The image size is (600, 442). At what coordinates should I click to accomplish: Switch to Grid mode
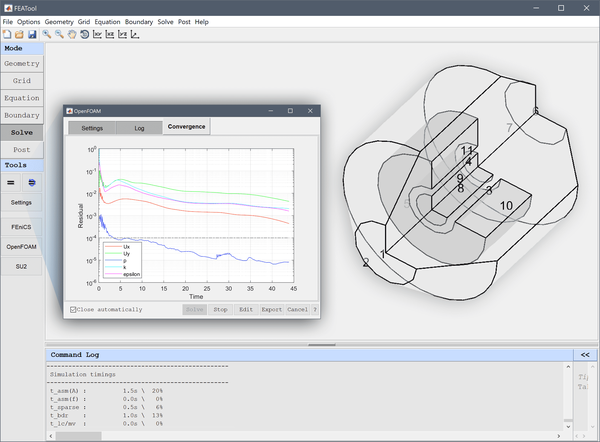22,81
